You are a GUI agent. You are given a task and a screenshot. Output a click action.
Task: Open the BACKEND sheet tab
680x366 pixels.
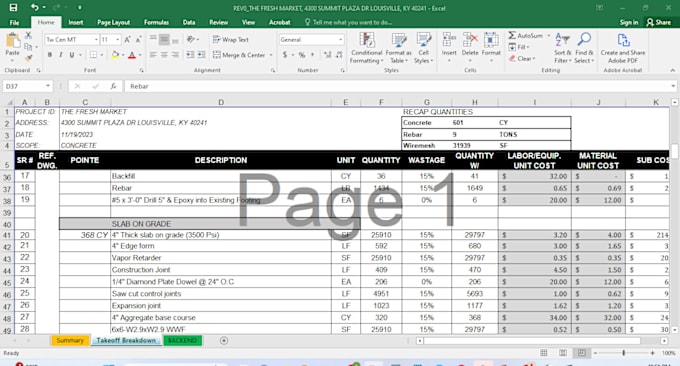tap(182, 340)
